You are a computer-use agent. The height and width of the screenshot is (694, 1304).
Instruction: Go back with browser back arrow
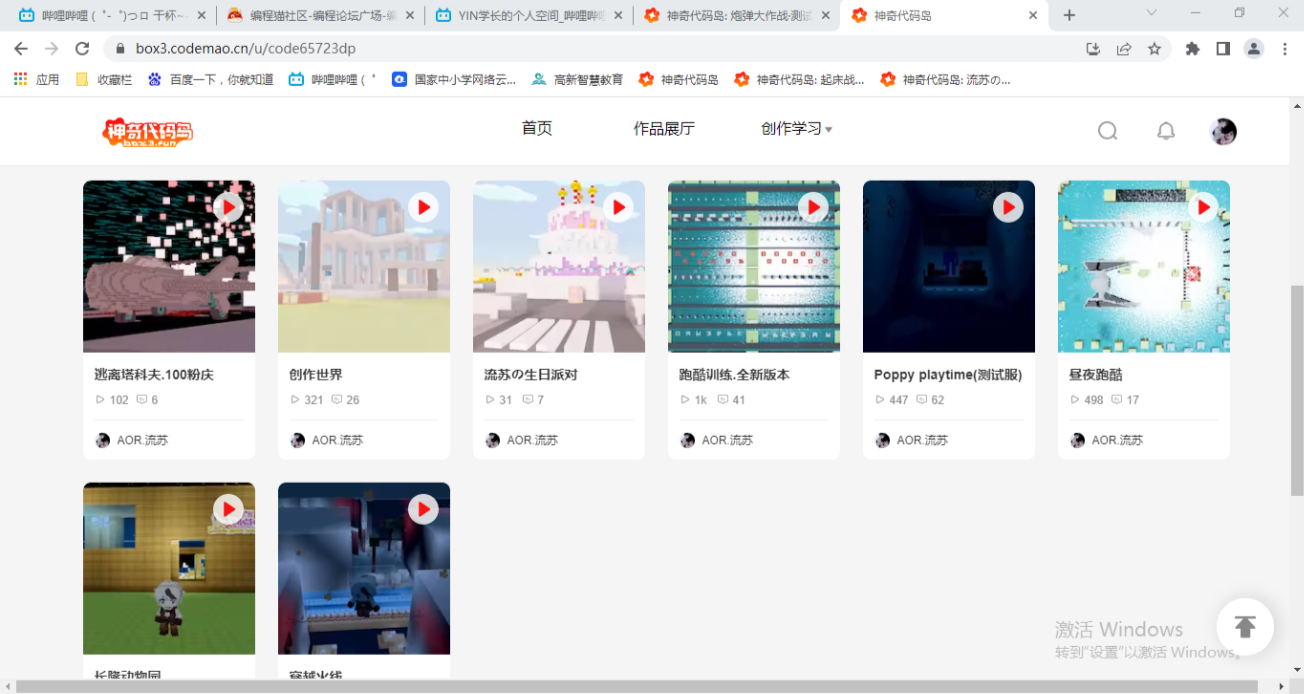tap(21, 48)
